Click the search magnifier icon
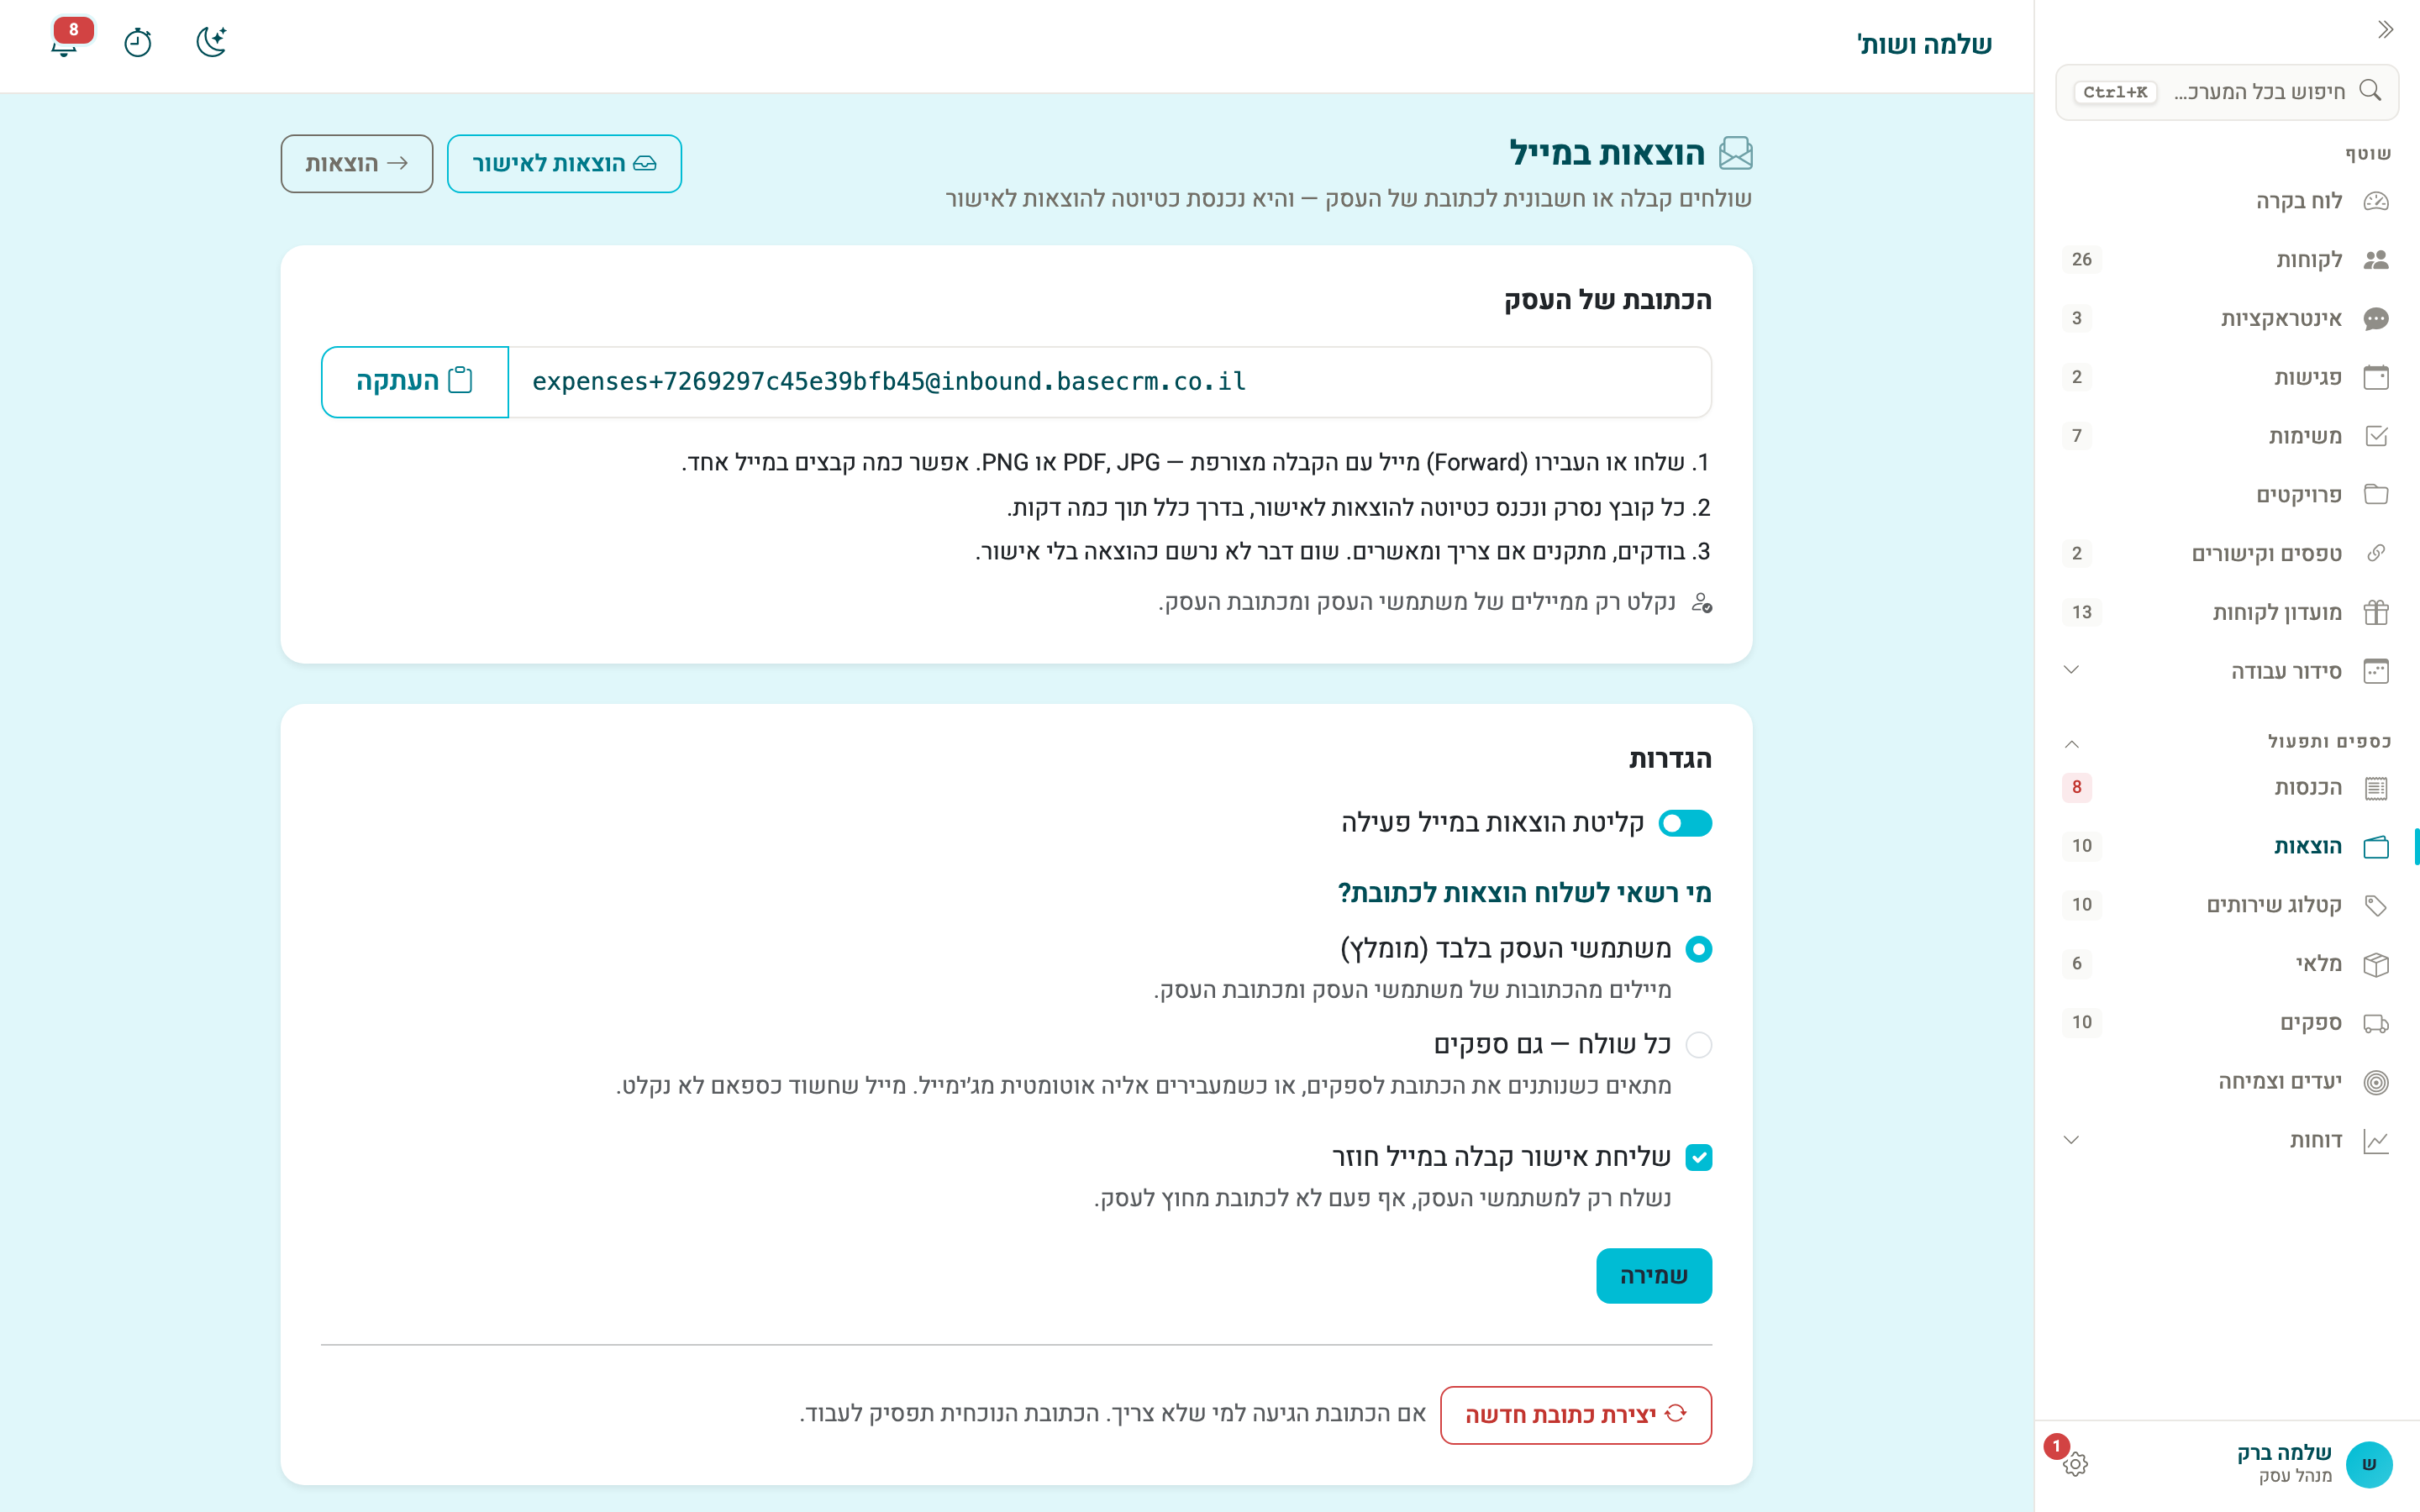 click(x=2370, y=91)
